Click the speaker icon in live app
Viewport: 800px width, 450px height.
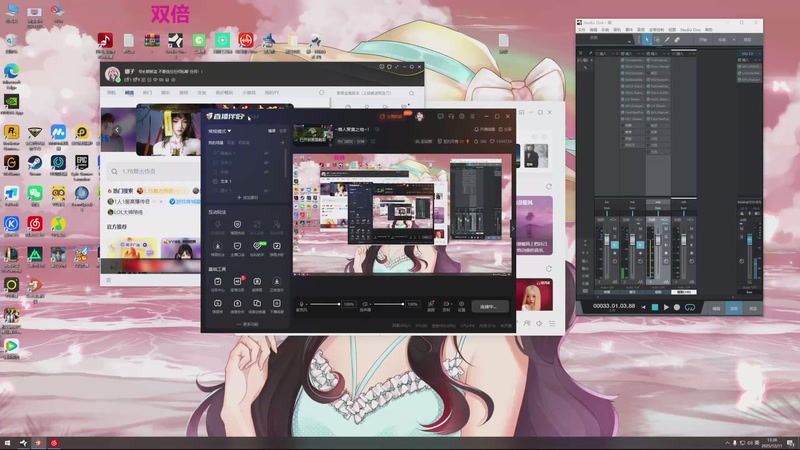pos(365,304)
